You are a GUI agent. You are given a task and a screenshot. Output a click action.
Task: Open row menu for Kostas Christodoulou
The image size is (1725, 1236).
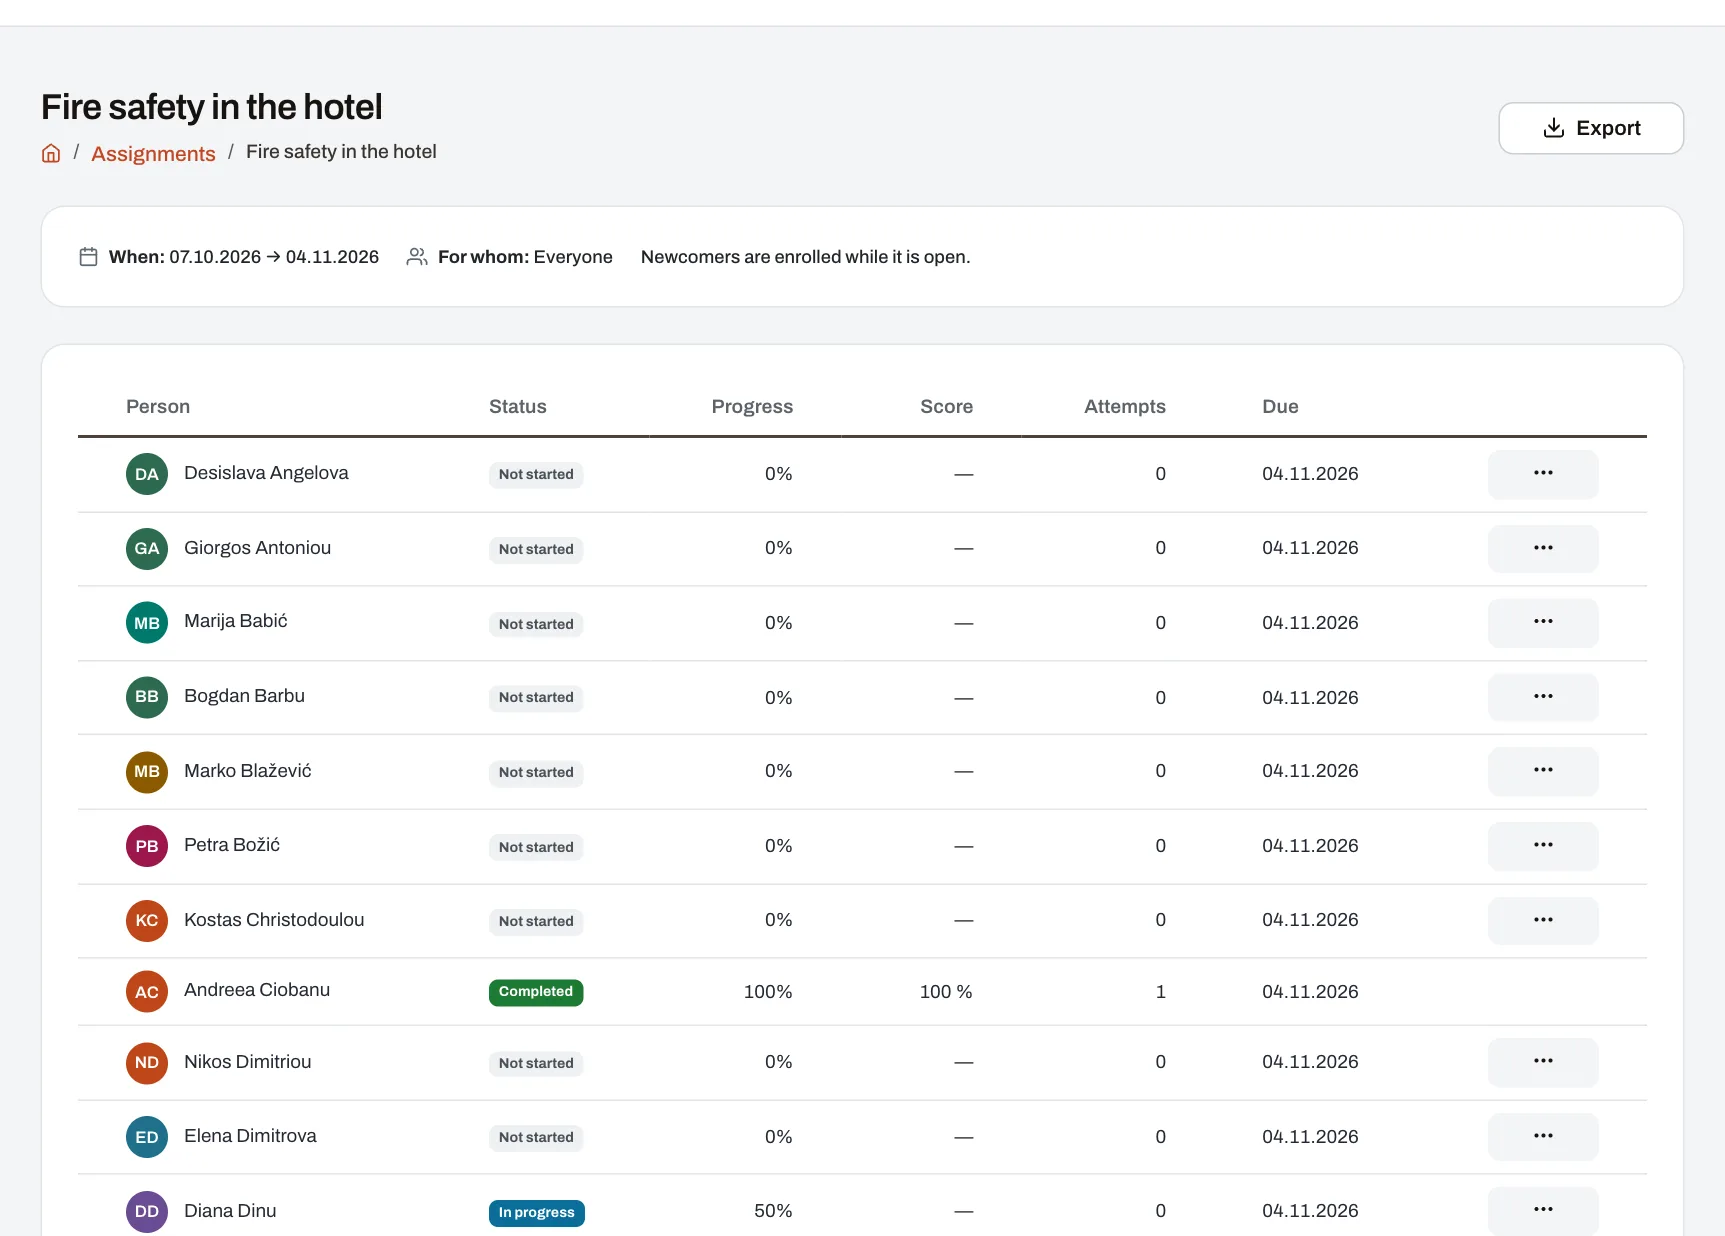pyautogui.click(x=1542, y=920)
